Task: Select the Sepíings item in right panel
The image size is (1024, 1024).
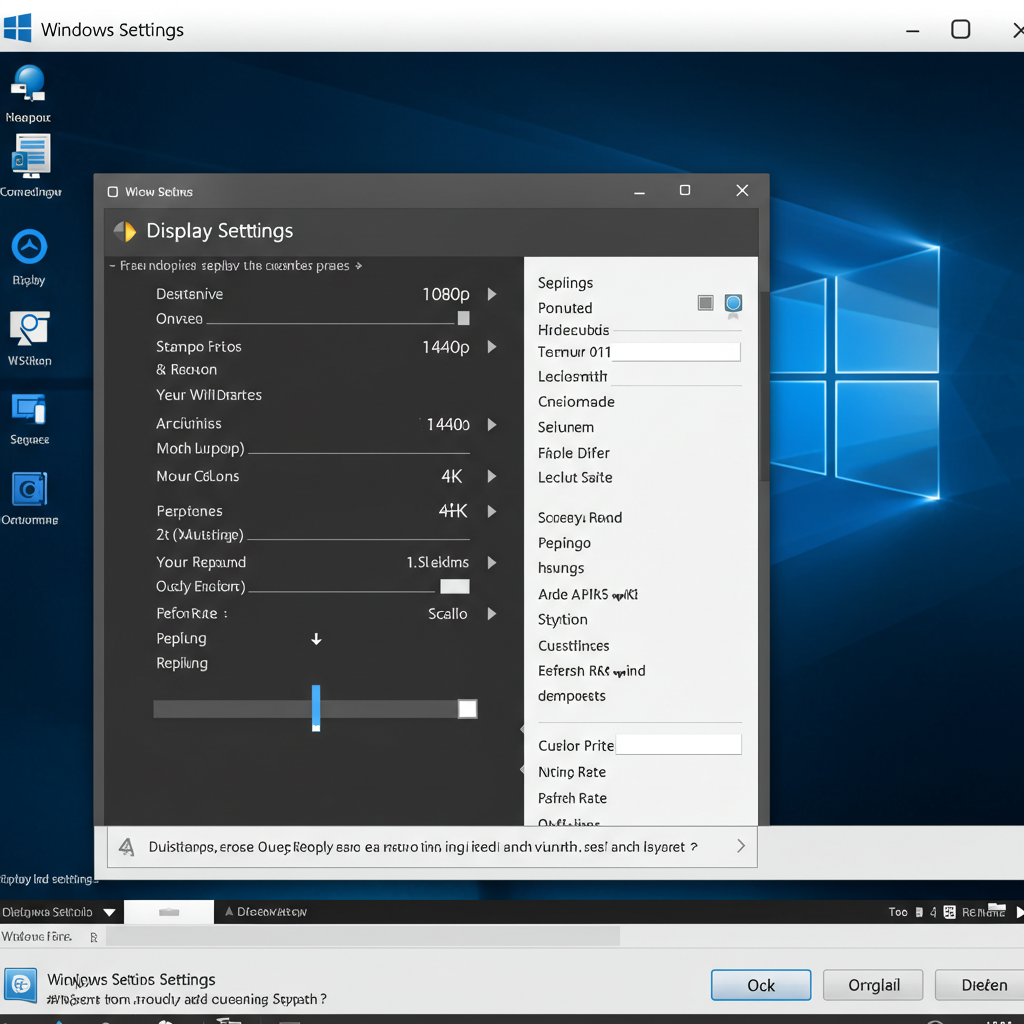Action: pyautogui.click(x=565, y=283)
